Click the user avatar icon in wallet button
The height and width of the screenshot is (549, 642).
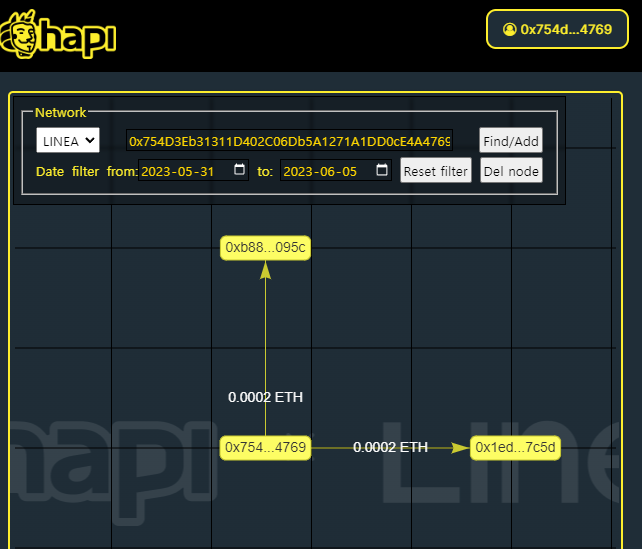(x=509, y=29)
